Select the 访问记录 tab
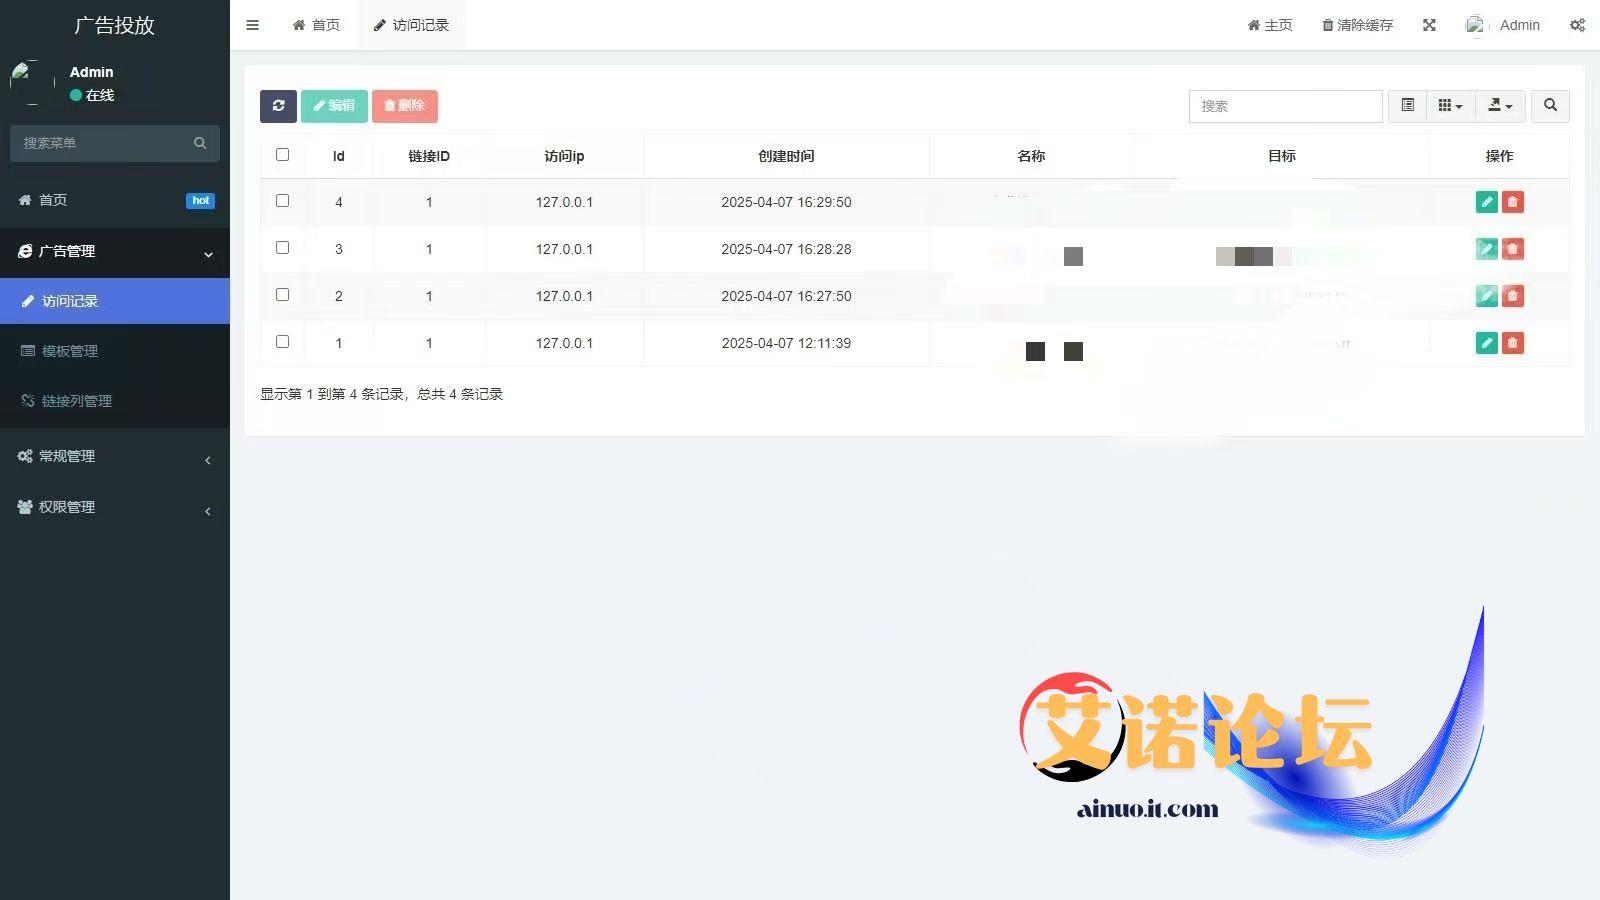The image size is (1600, 900). [411, 25]
